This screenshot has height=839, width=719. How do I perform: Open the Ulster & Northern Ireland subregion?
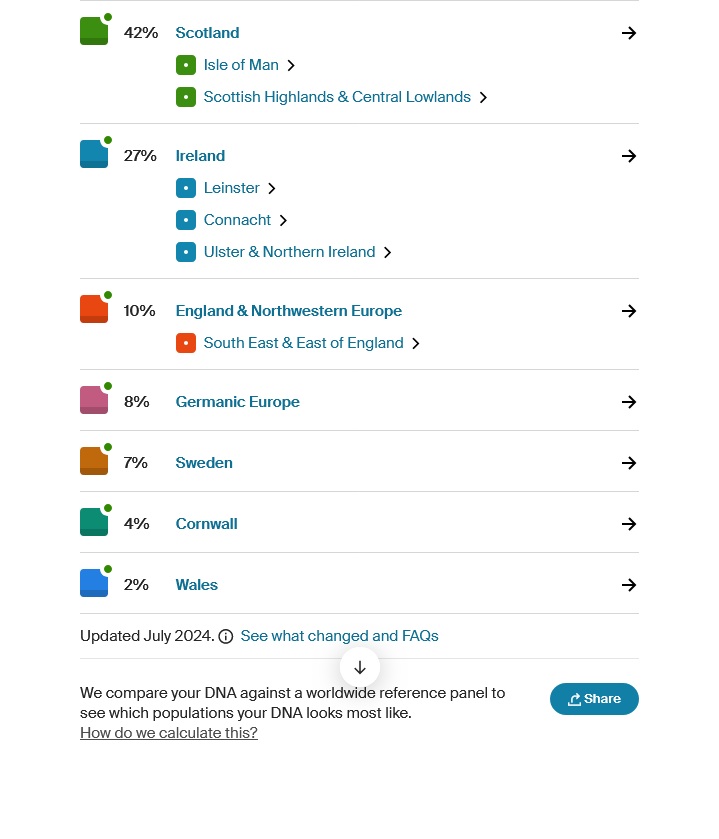289,252
